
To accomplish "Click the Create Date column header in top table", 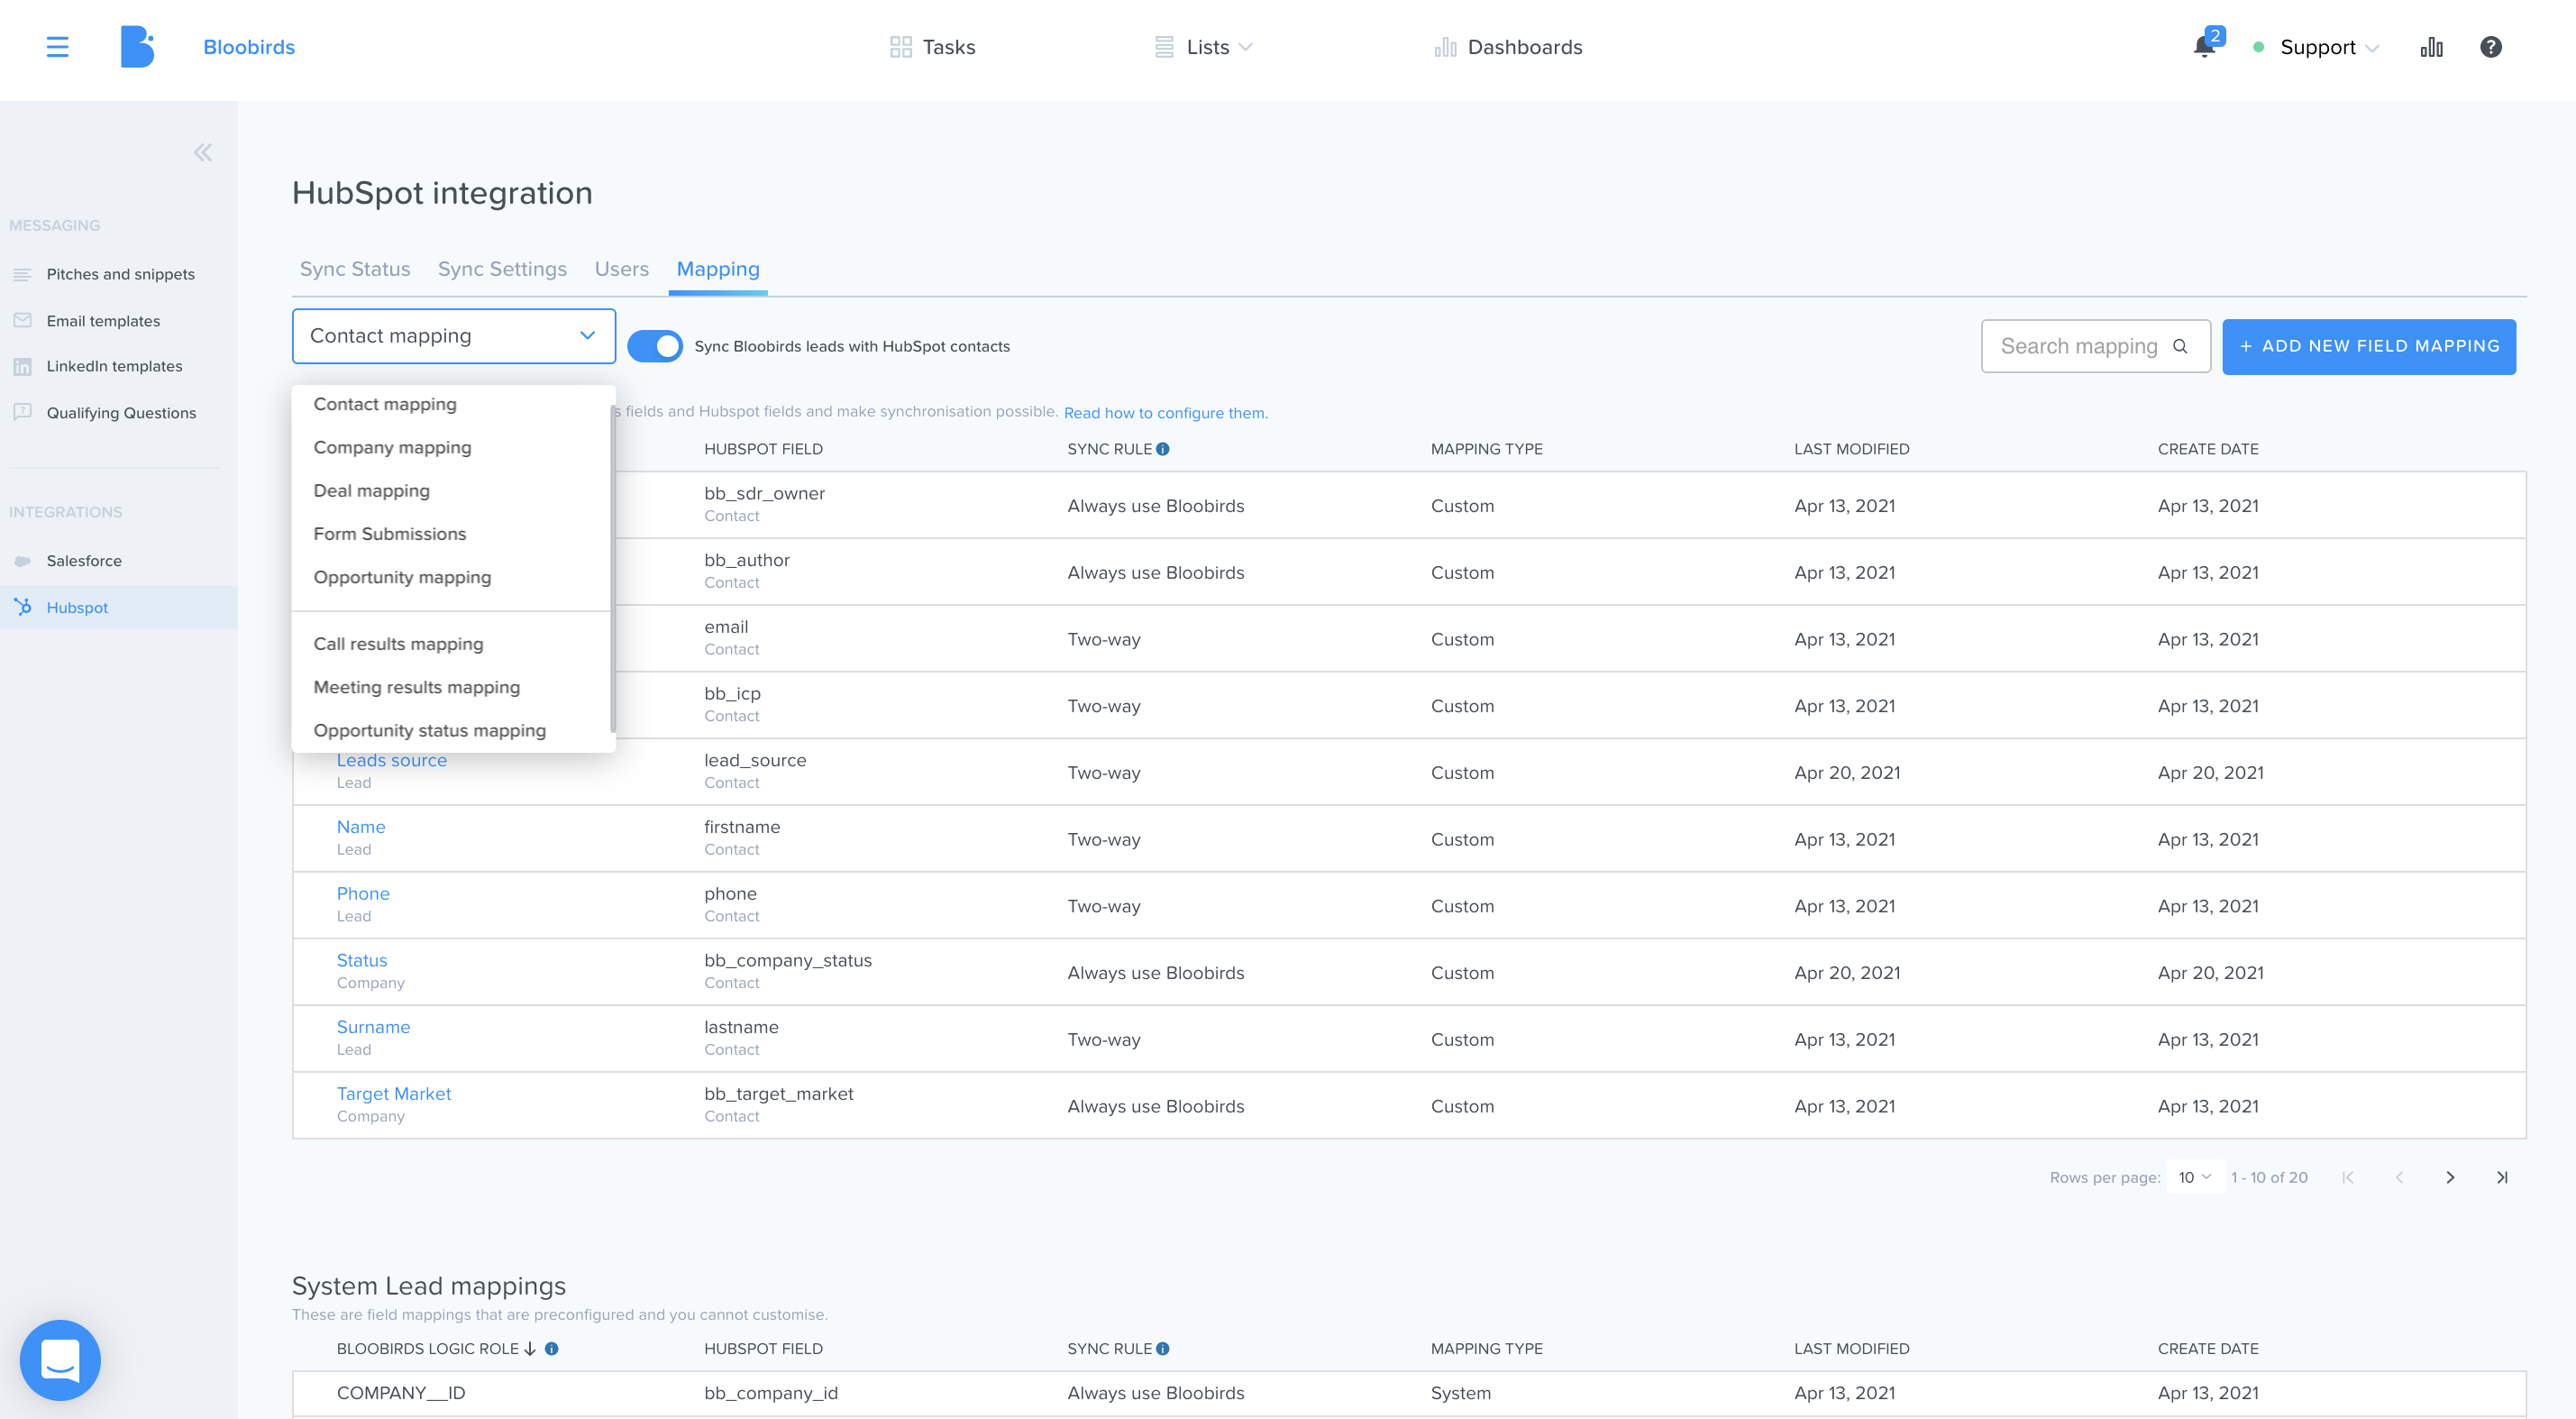I will (x=2208, y=449).
